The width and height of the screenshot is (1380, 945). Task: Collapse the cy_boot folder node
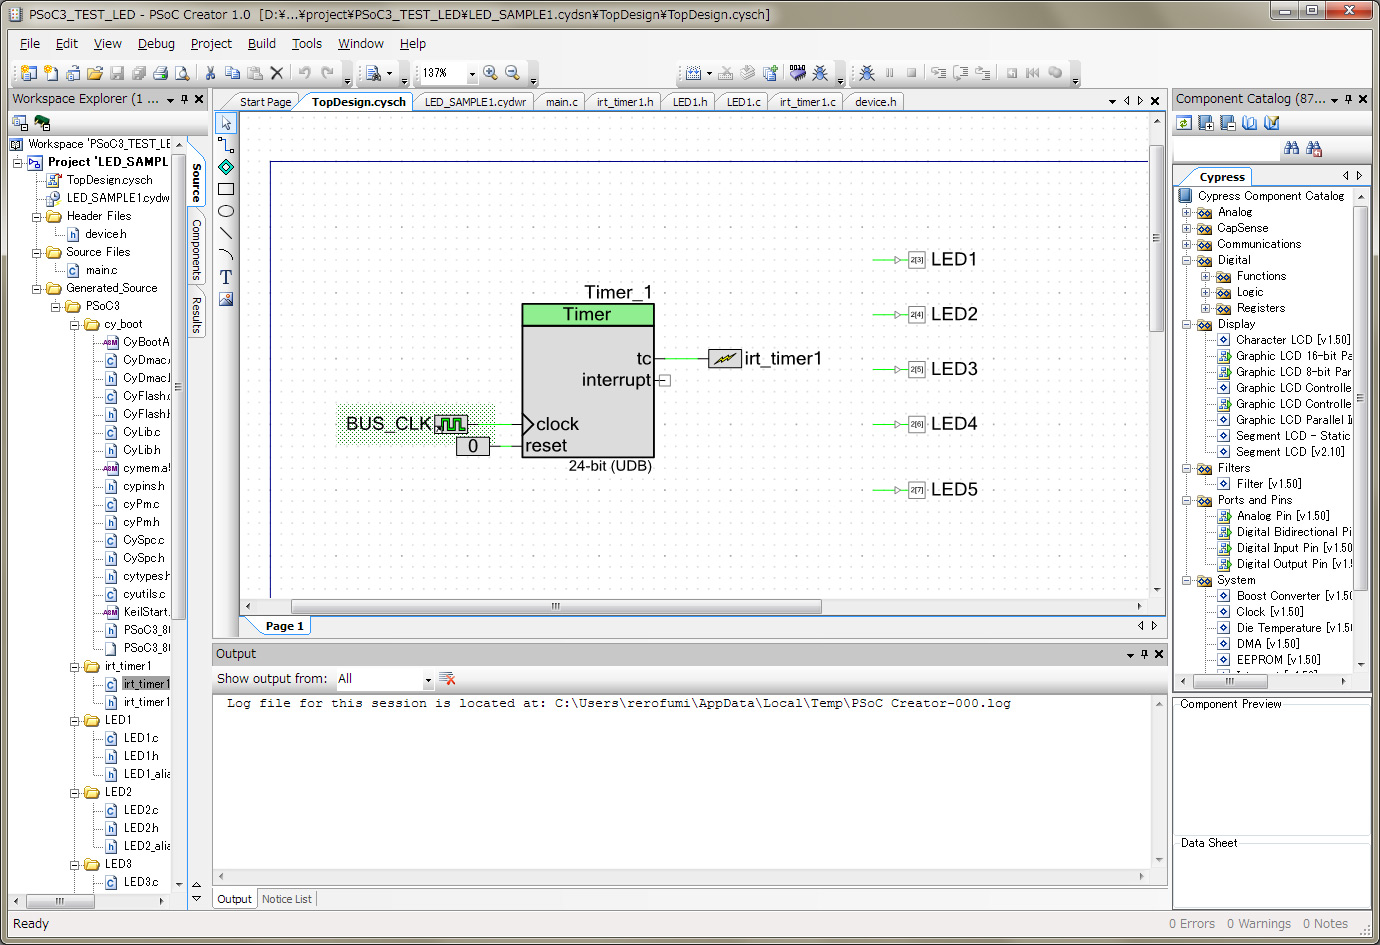tap(75, 325)
